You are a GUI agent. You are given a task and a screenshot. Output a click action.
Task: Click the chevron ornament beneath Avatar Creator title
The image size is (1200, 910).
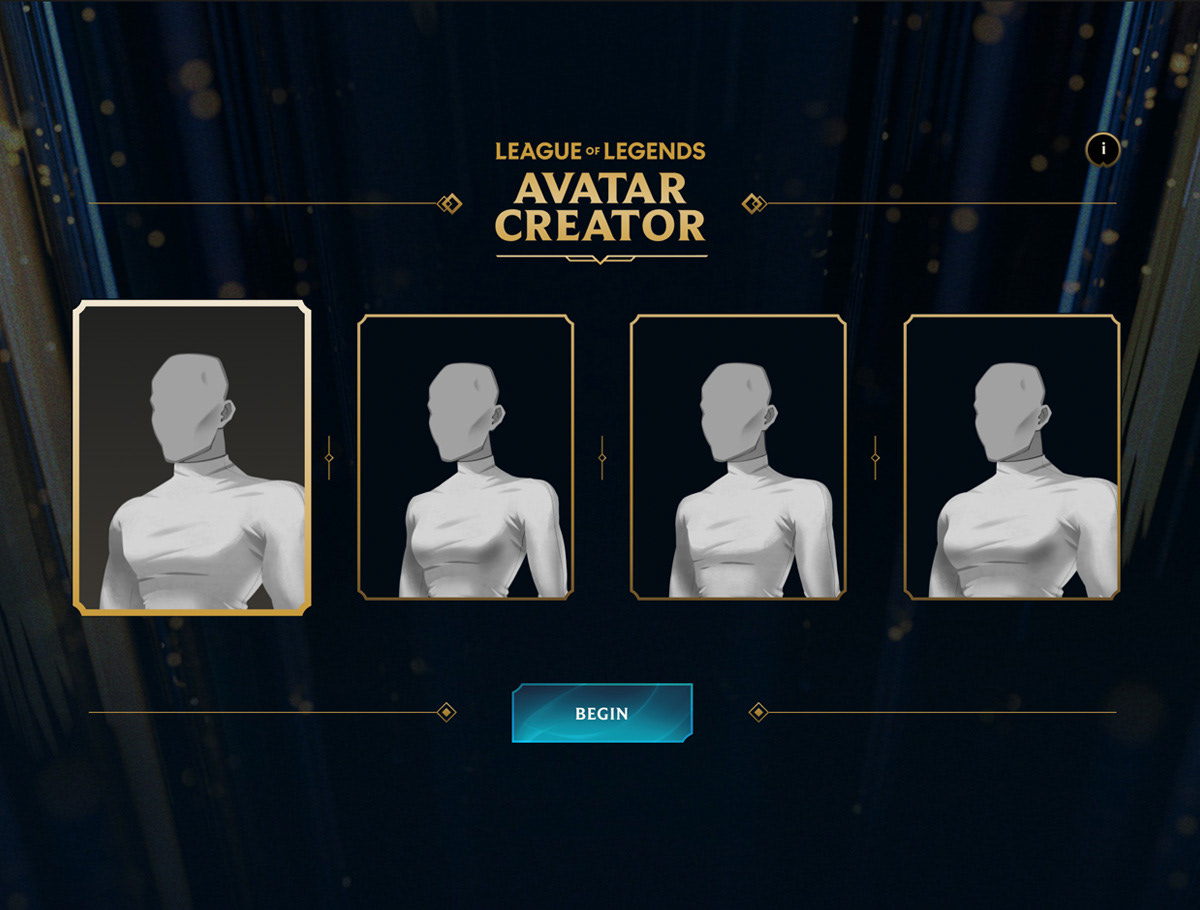pos(601,258)
